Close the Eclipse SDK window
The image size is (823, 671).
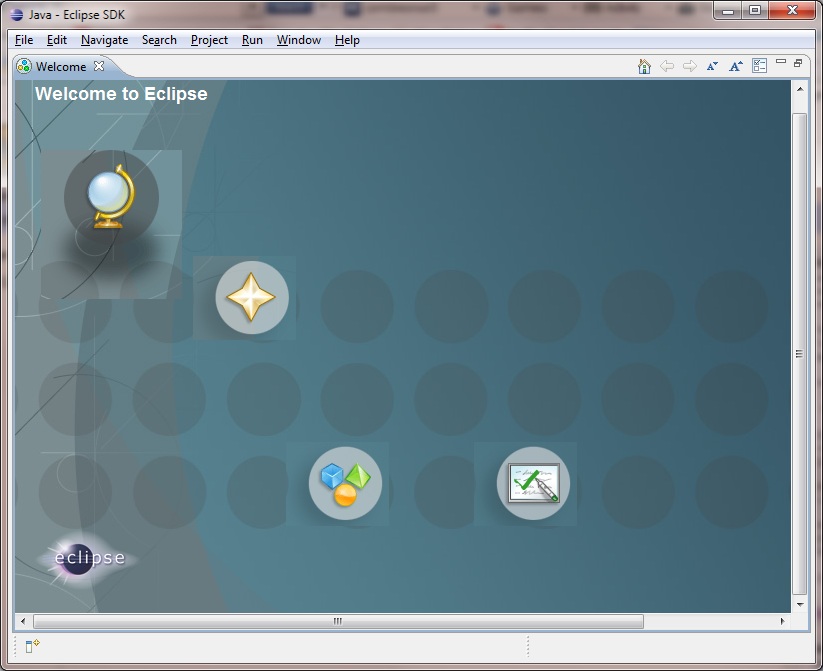click(792, 11)
